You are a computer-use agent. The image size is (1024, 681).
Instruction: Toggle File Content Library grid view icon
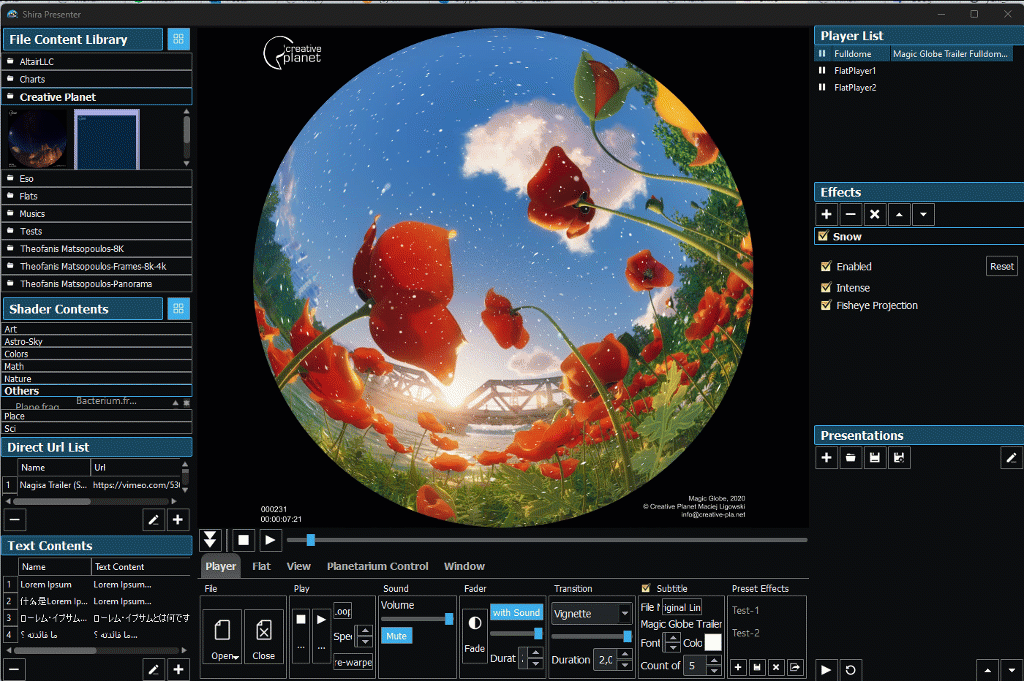pos(178,39)
